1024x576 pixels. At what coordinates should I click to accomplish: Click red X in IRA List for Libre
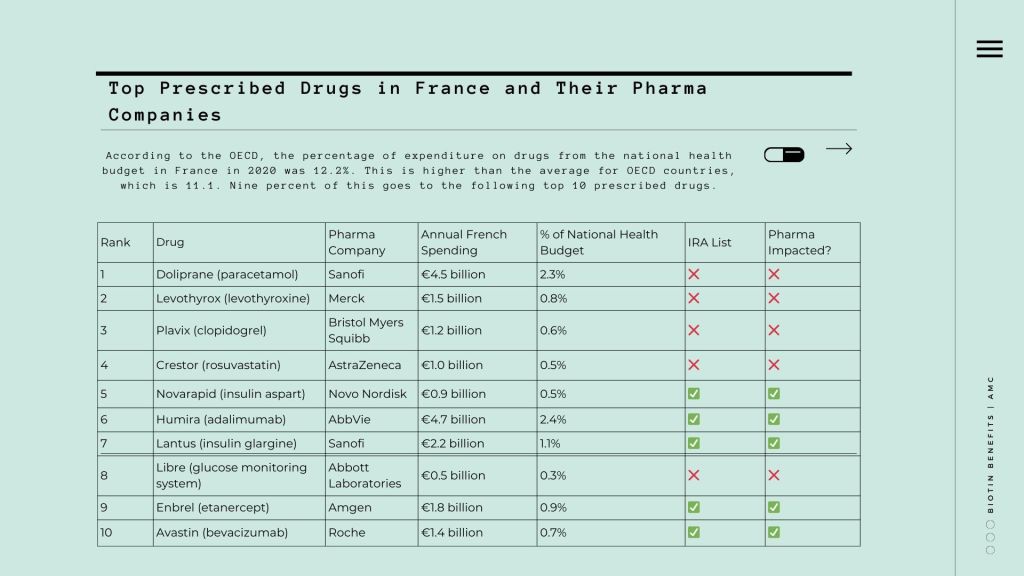[694, 475]
